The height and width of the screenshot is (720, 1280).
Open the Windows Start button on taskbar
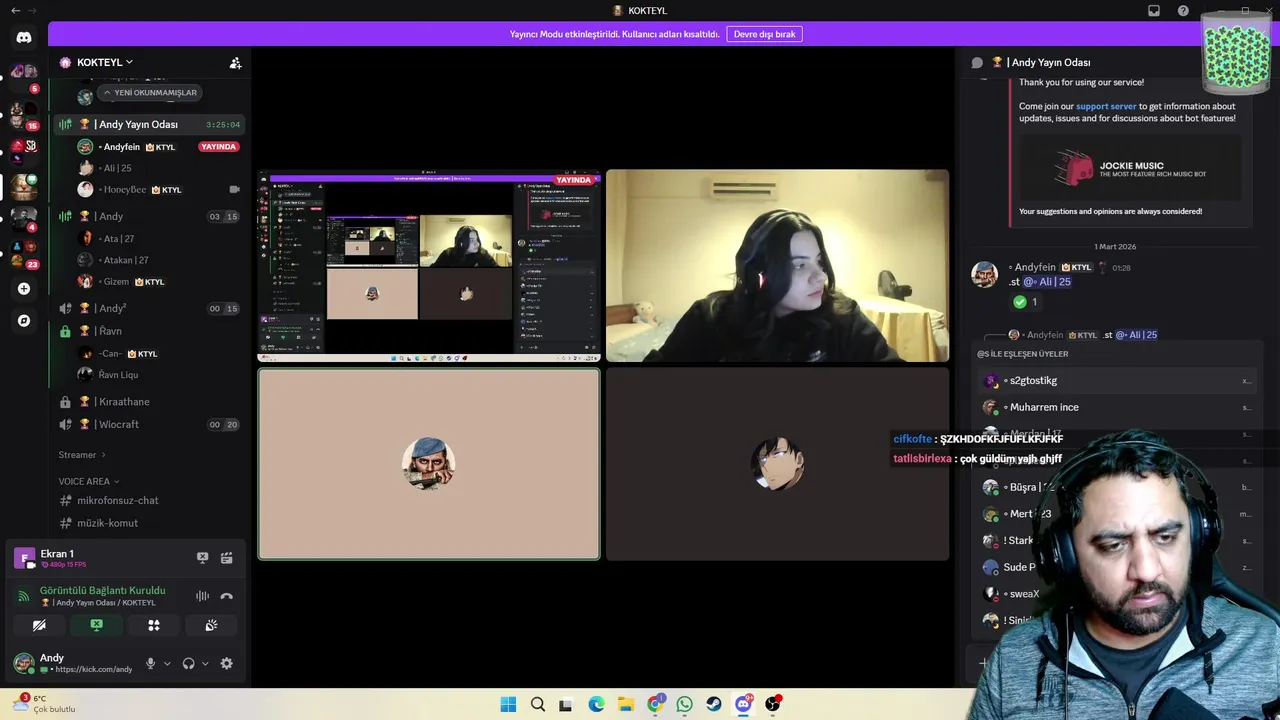(508, 704)
